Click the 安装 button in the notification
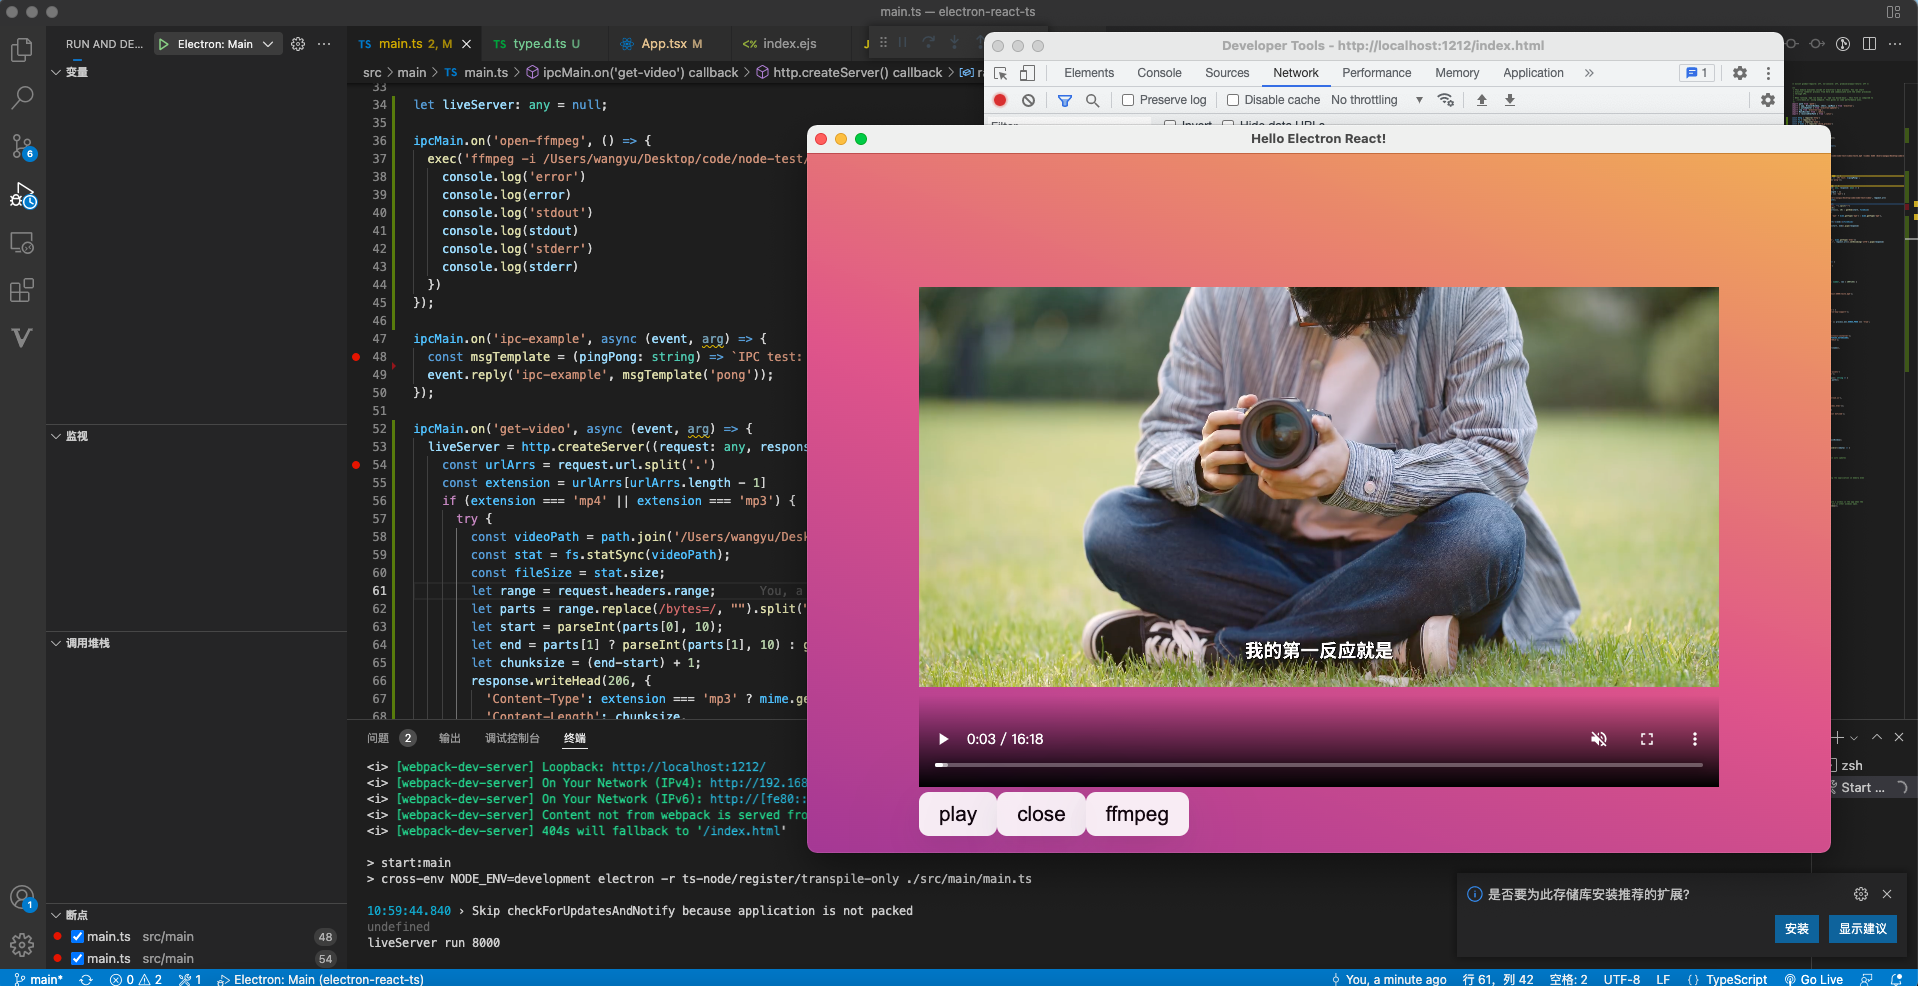1918x986 pixels. [1795, 929]
